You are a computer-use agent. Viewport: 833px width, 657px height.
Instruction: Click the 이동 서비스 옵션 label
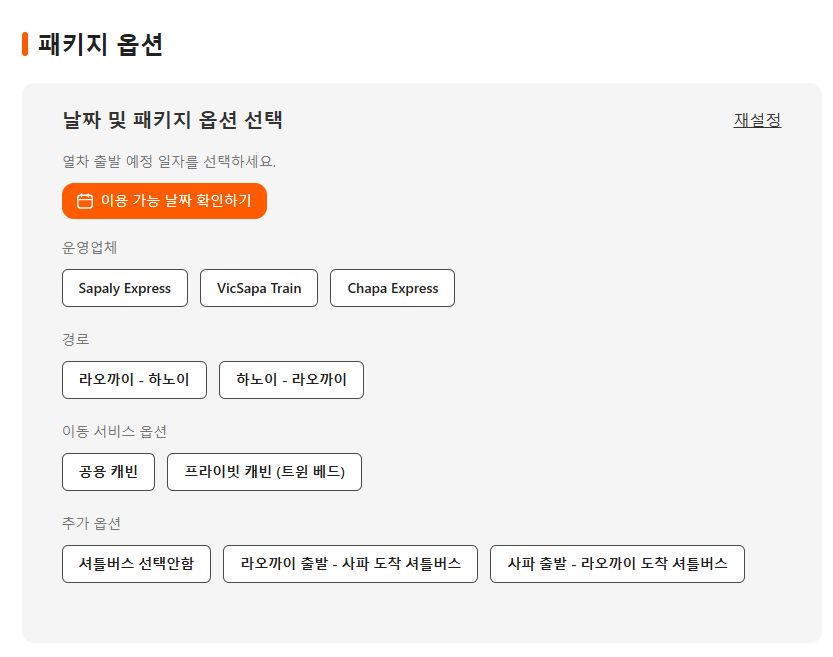click(x=114, y=431)
